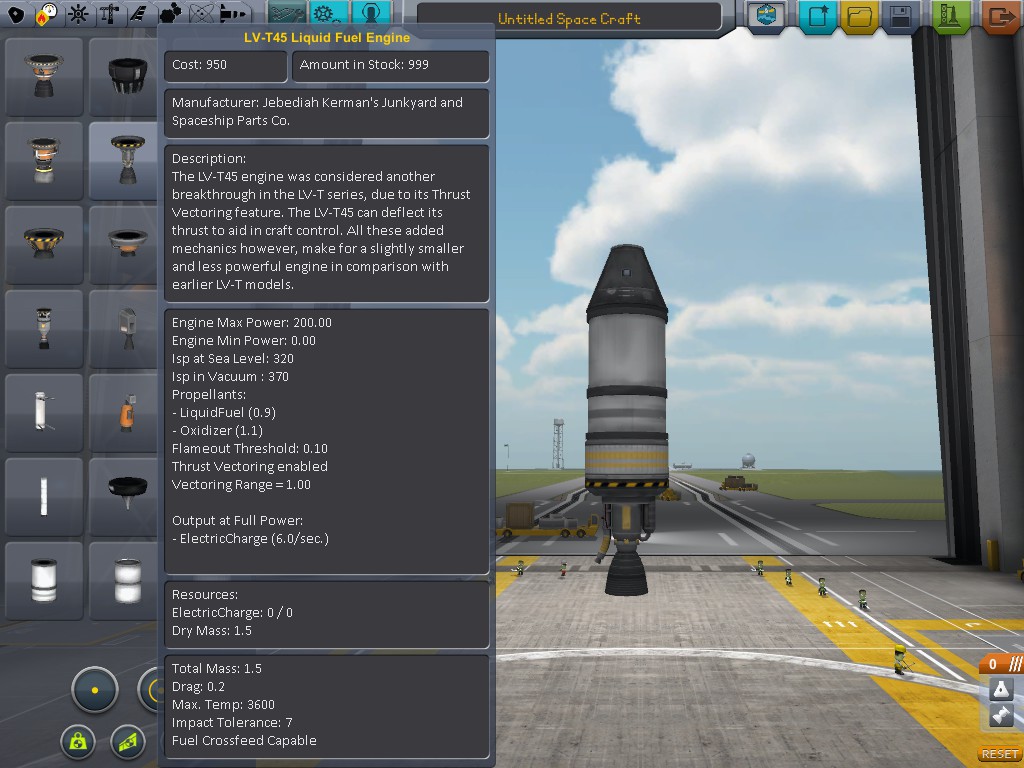Click the 'Isp at Sea Level: 320' line
This screenshot has height=768, width=1024.
point(232,359)
